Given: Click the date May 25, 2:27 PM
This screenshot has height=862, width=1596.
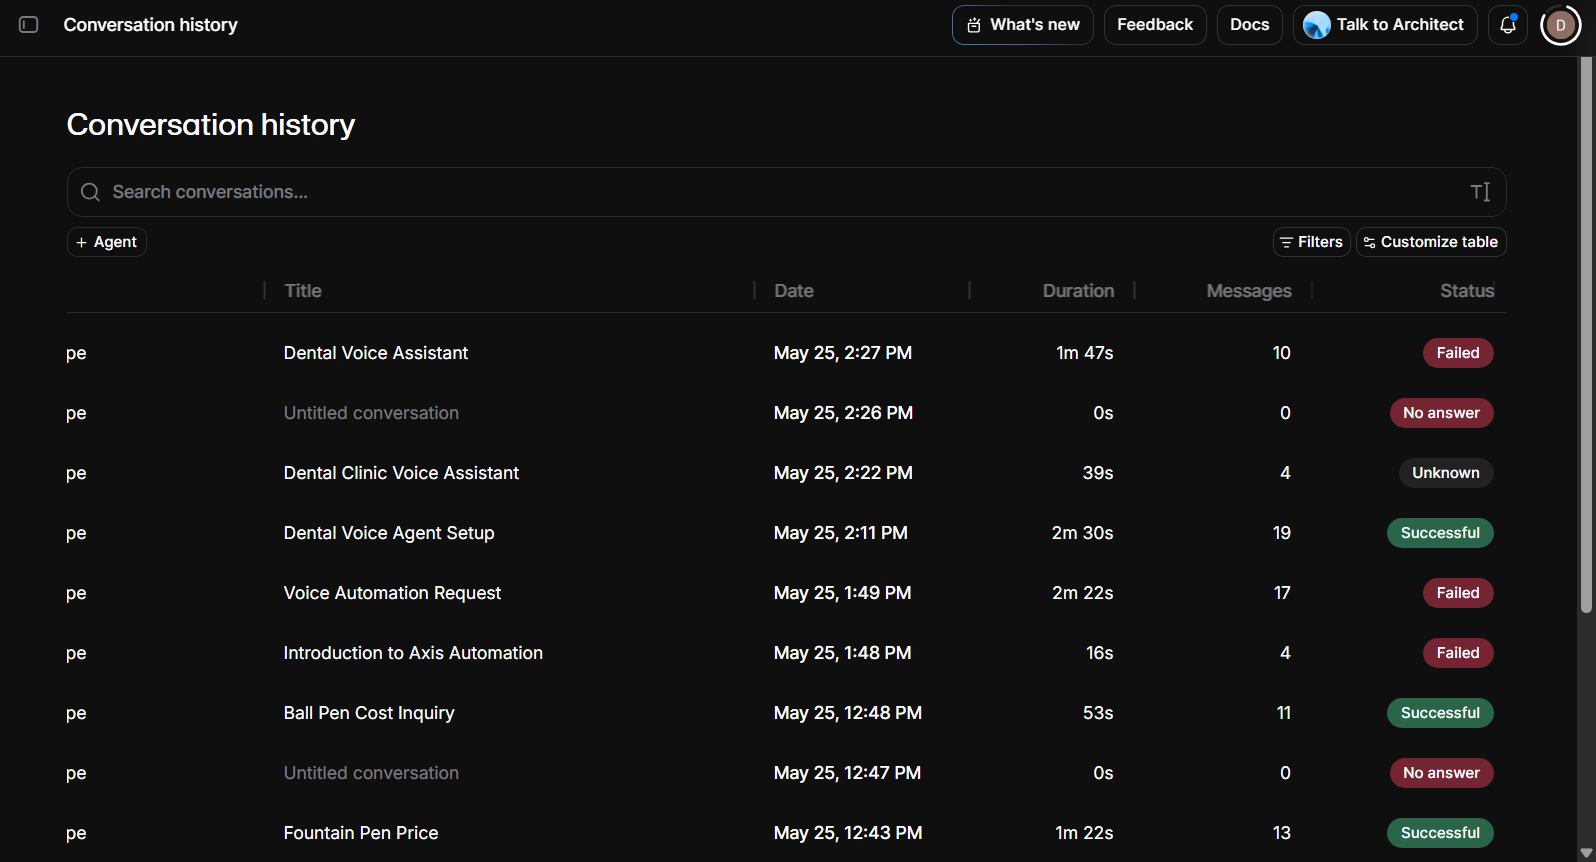Looking at the screenshot, I should [843, 353].
